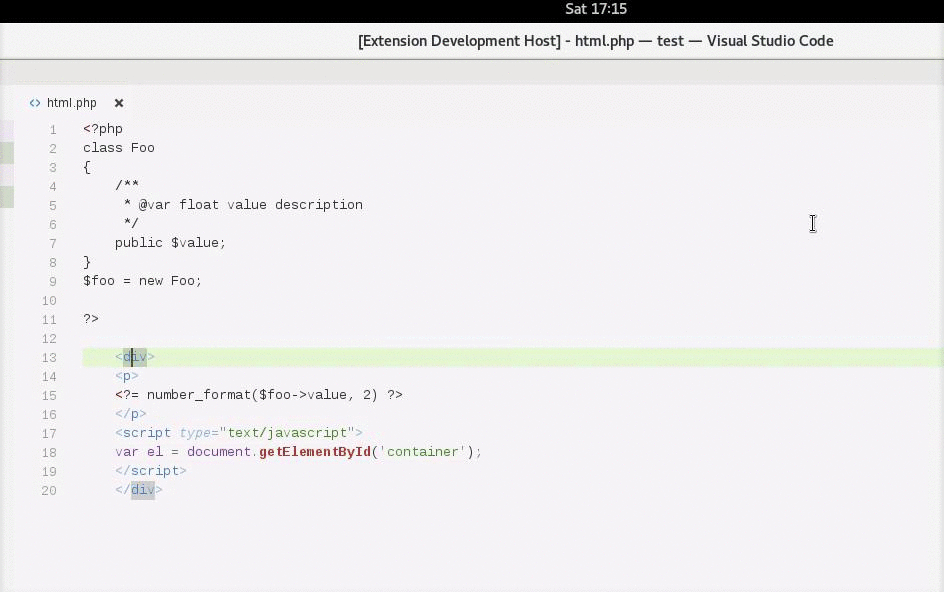Click the '?>' closing tag on line 11
This screenshot has width=944, height=592.
coord(91,319)
